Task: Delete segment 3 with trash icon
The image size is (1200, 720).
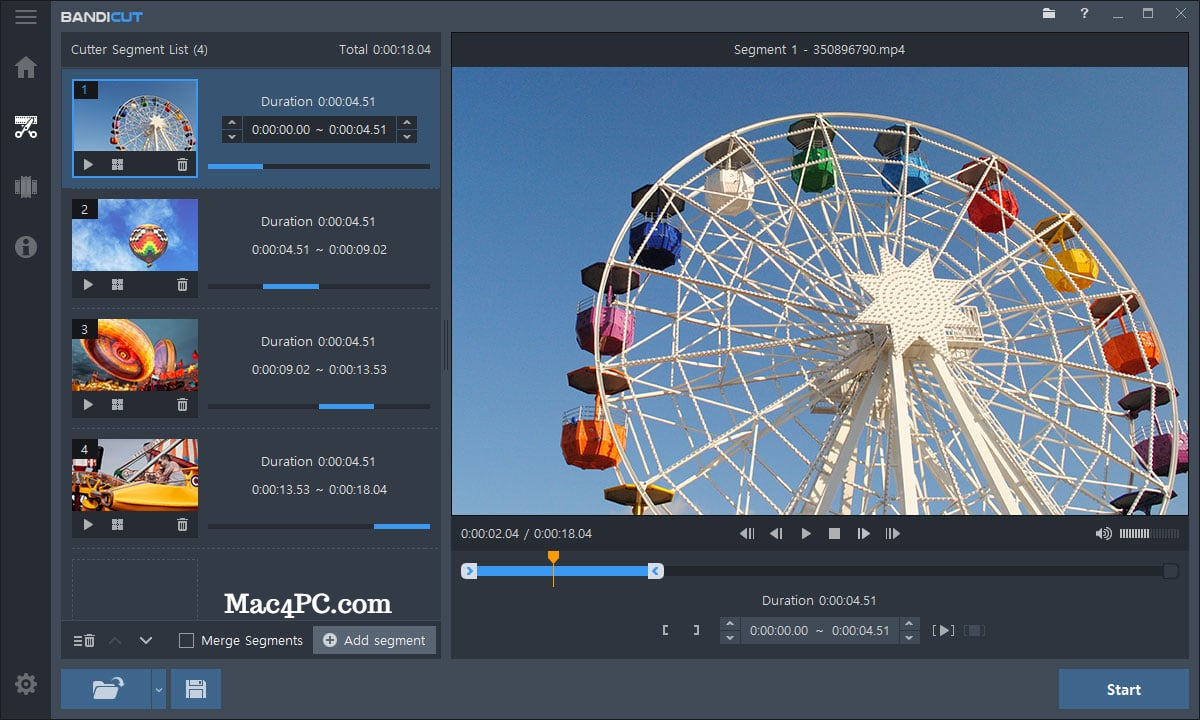Action: (182, 404)
